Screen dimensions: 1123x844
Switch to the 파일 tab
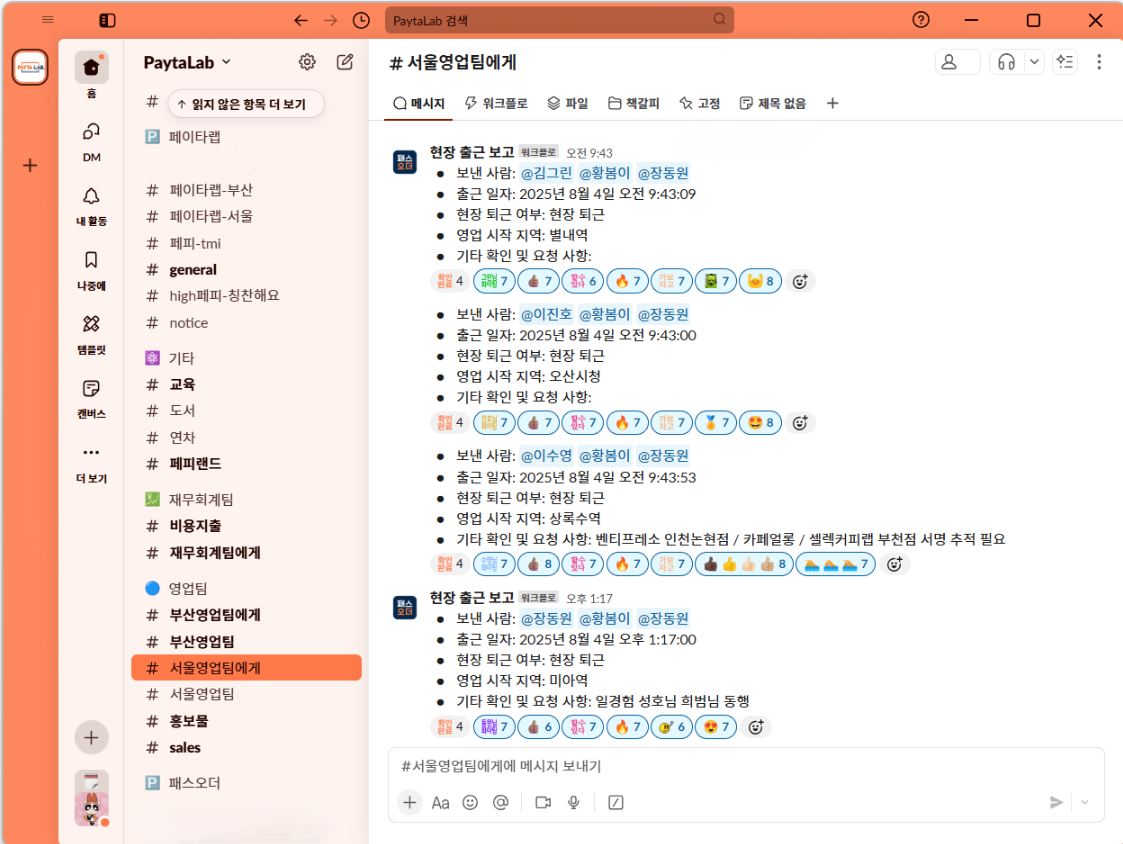[x=568, y=103]
